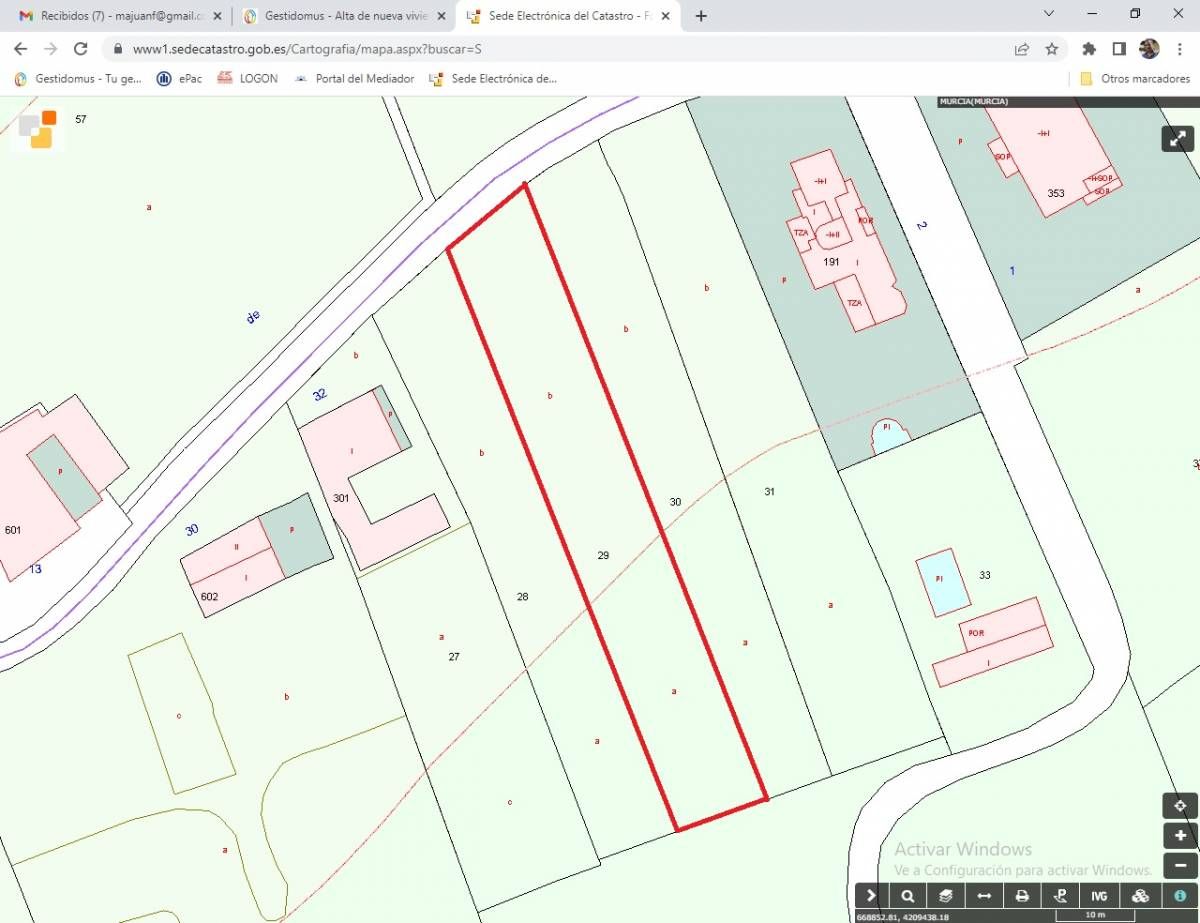Select the distance measurement tool

click(x=984, y=896)
